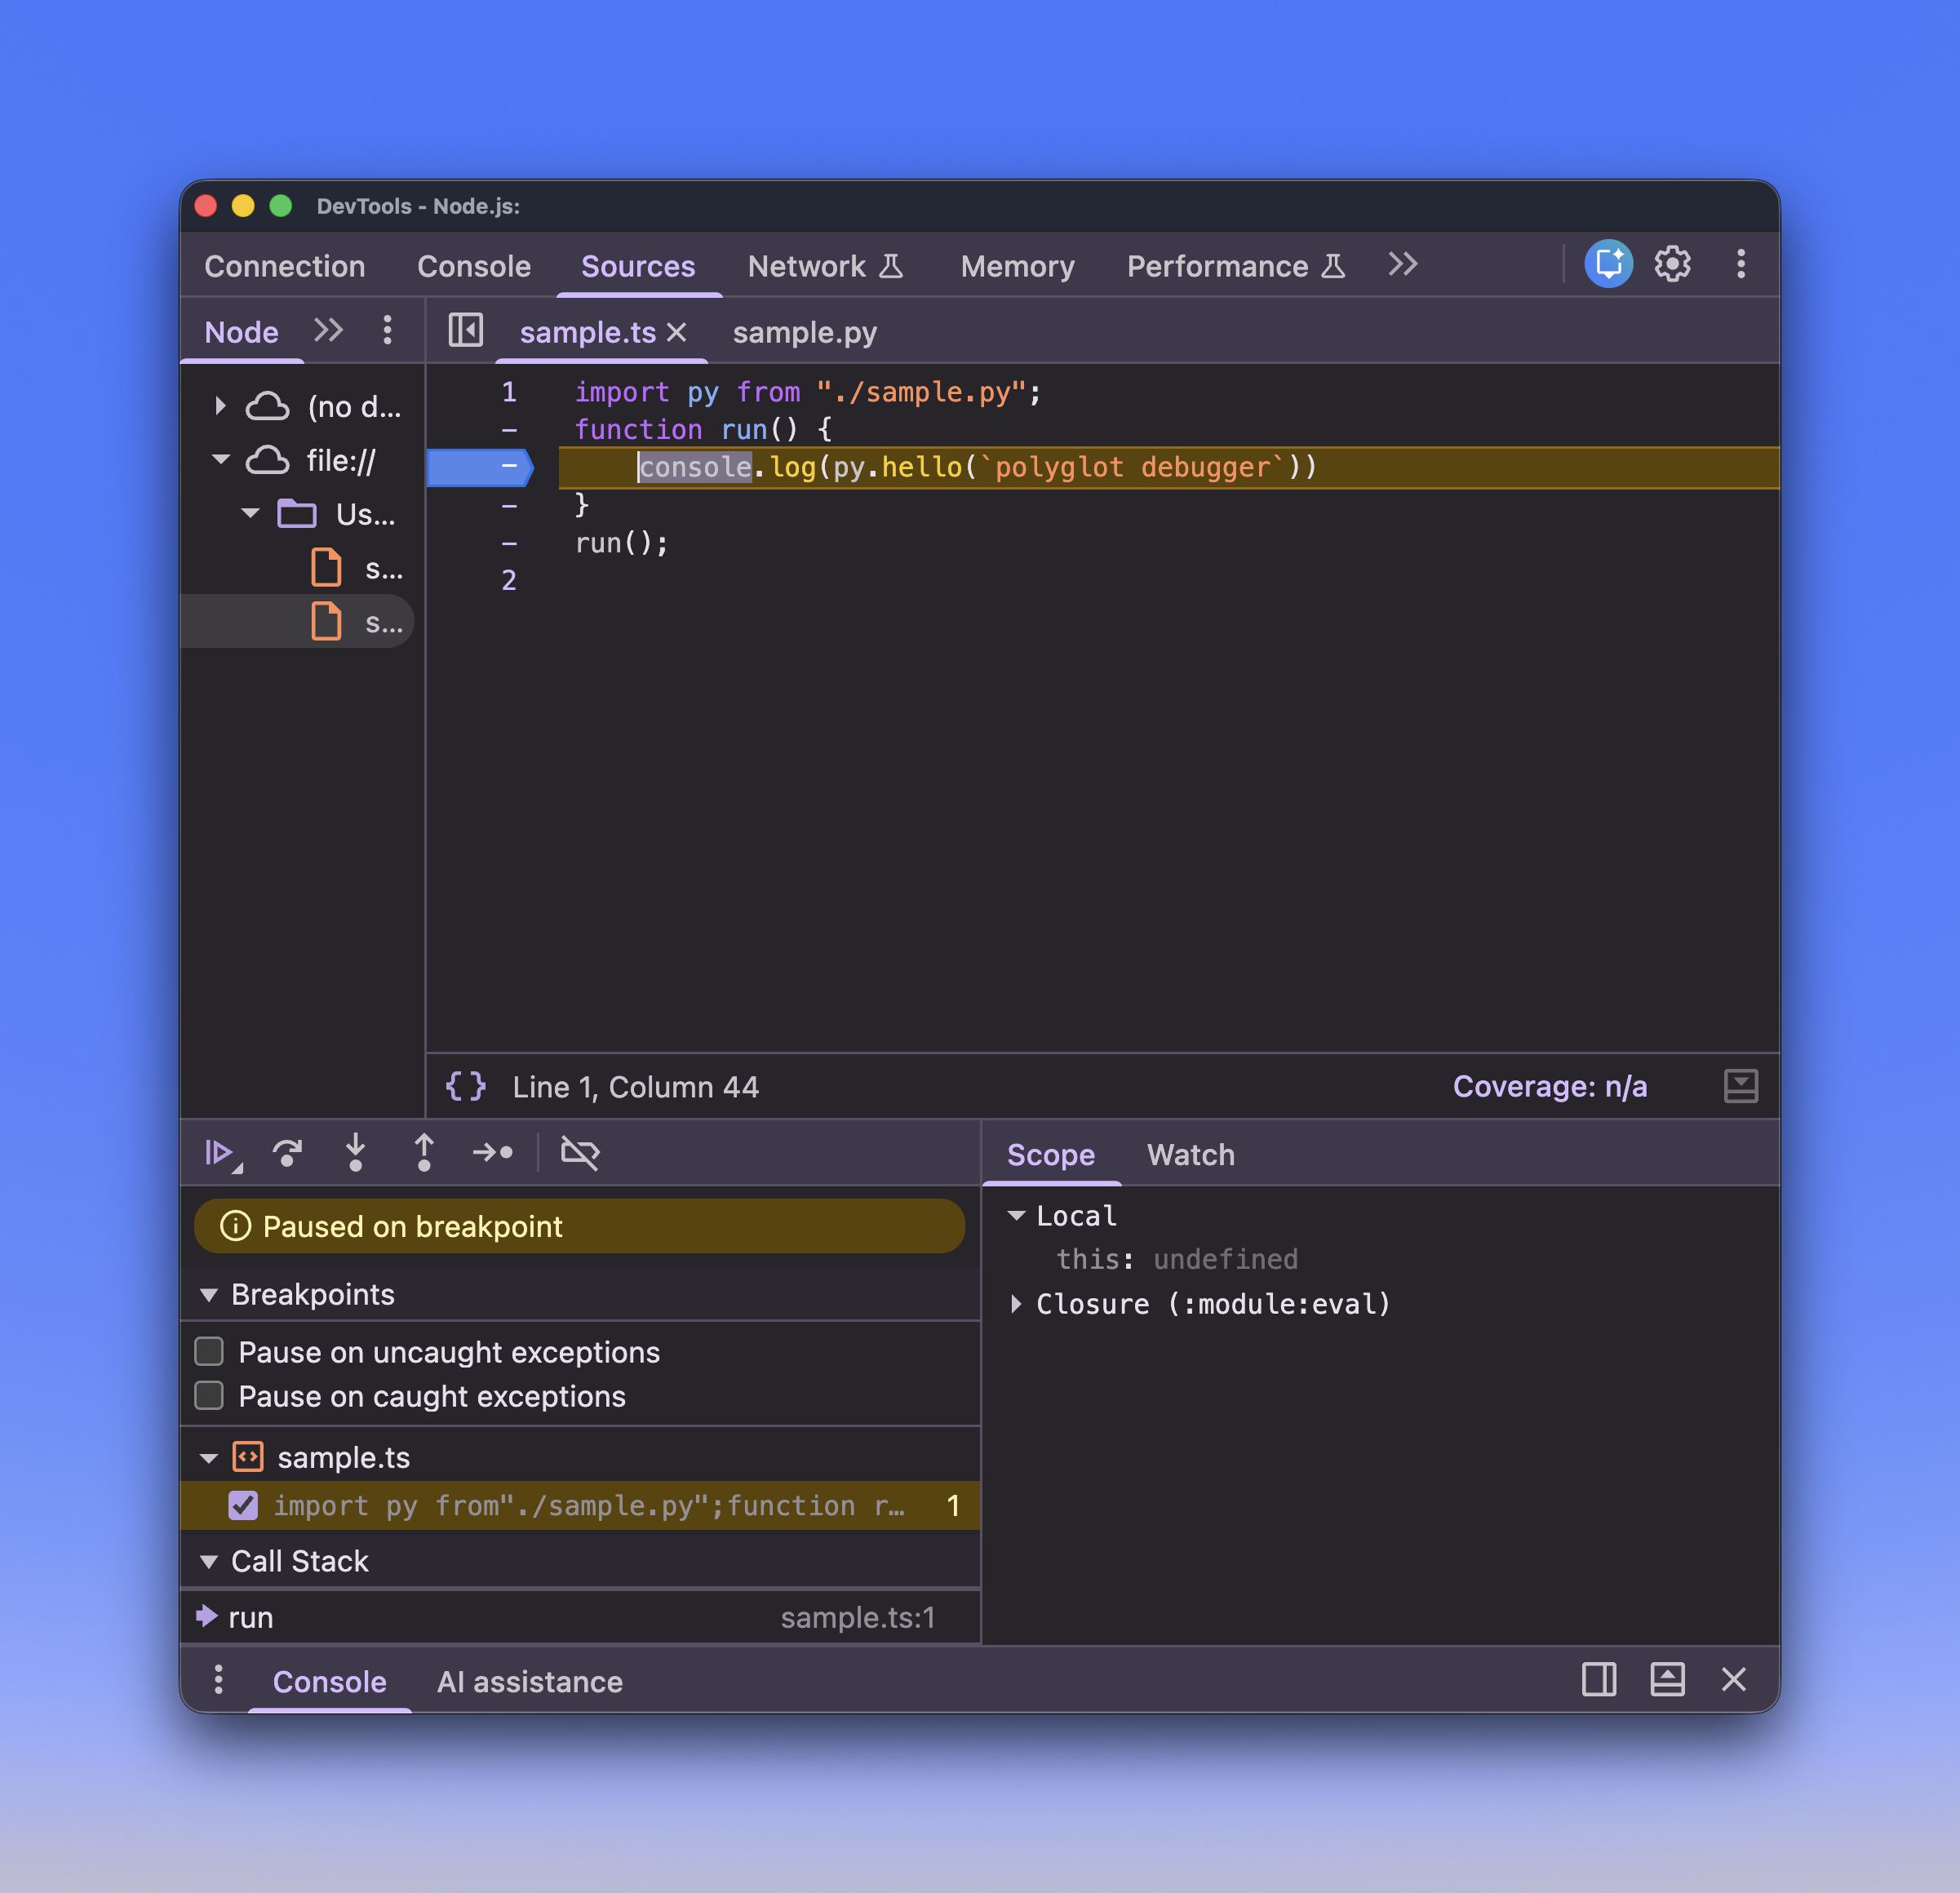Image resolution: width=1960 pixels, height=1893 pixels.
Task: Select the run call stack frame
Action: point(580,1617)
